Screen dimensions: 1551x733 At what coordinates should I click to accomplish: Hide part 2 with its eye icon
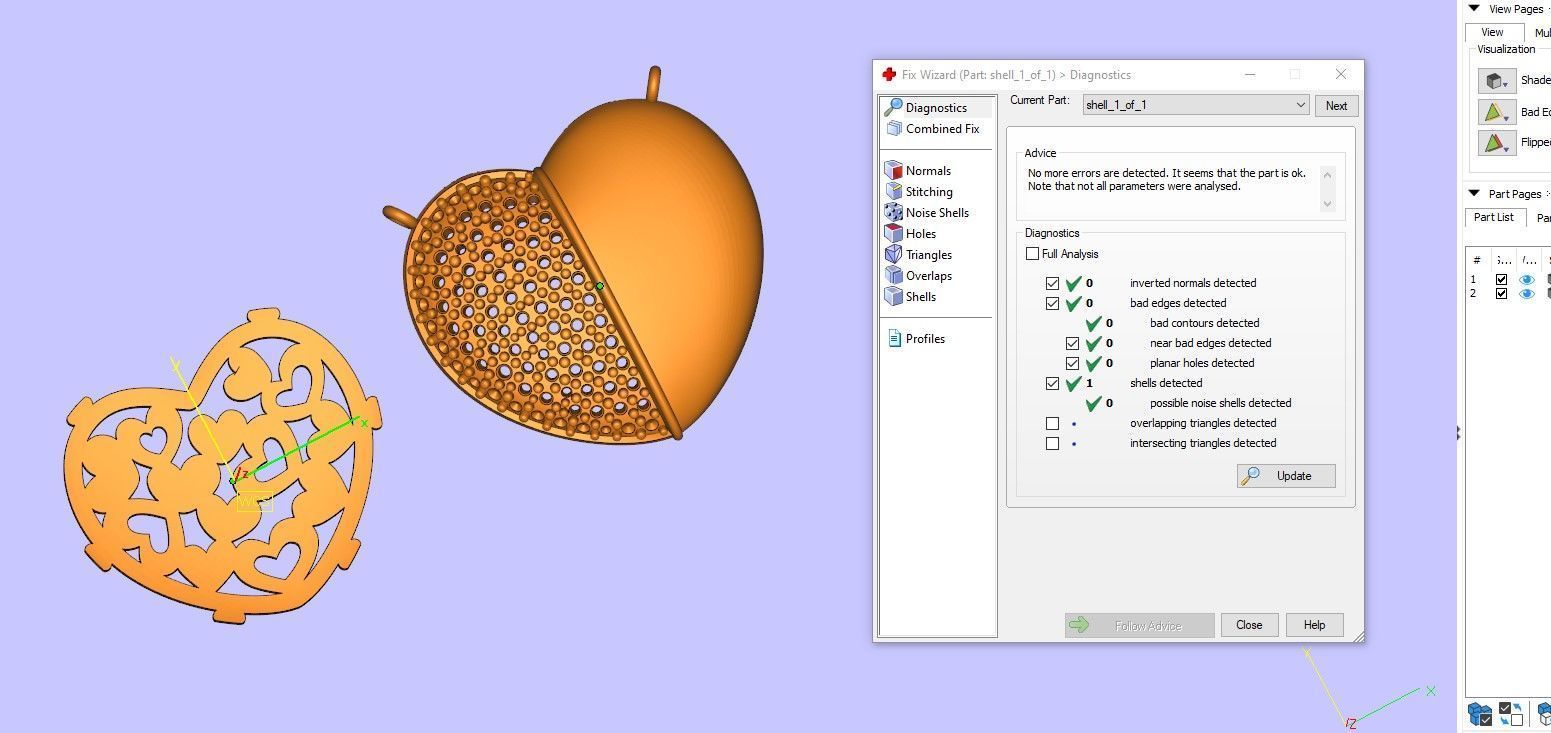(1526, 294)
